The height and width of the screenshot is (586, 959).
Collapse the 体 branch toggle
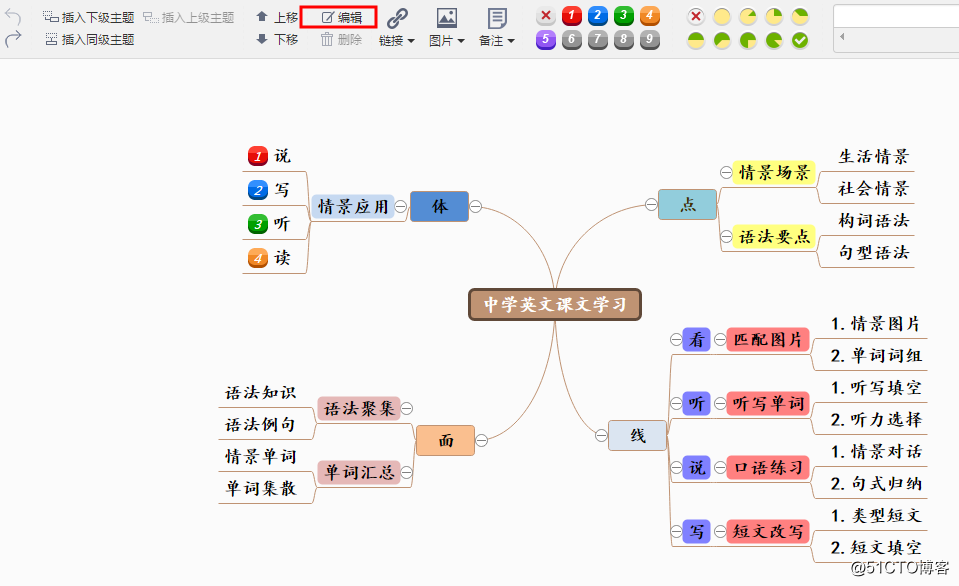tap(476, 206)
